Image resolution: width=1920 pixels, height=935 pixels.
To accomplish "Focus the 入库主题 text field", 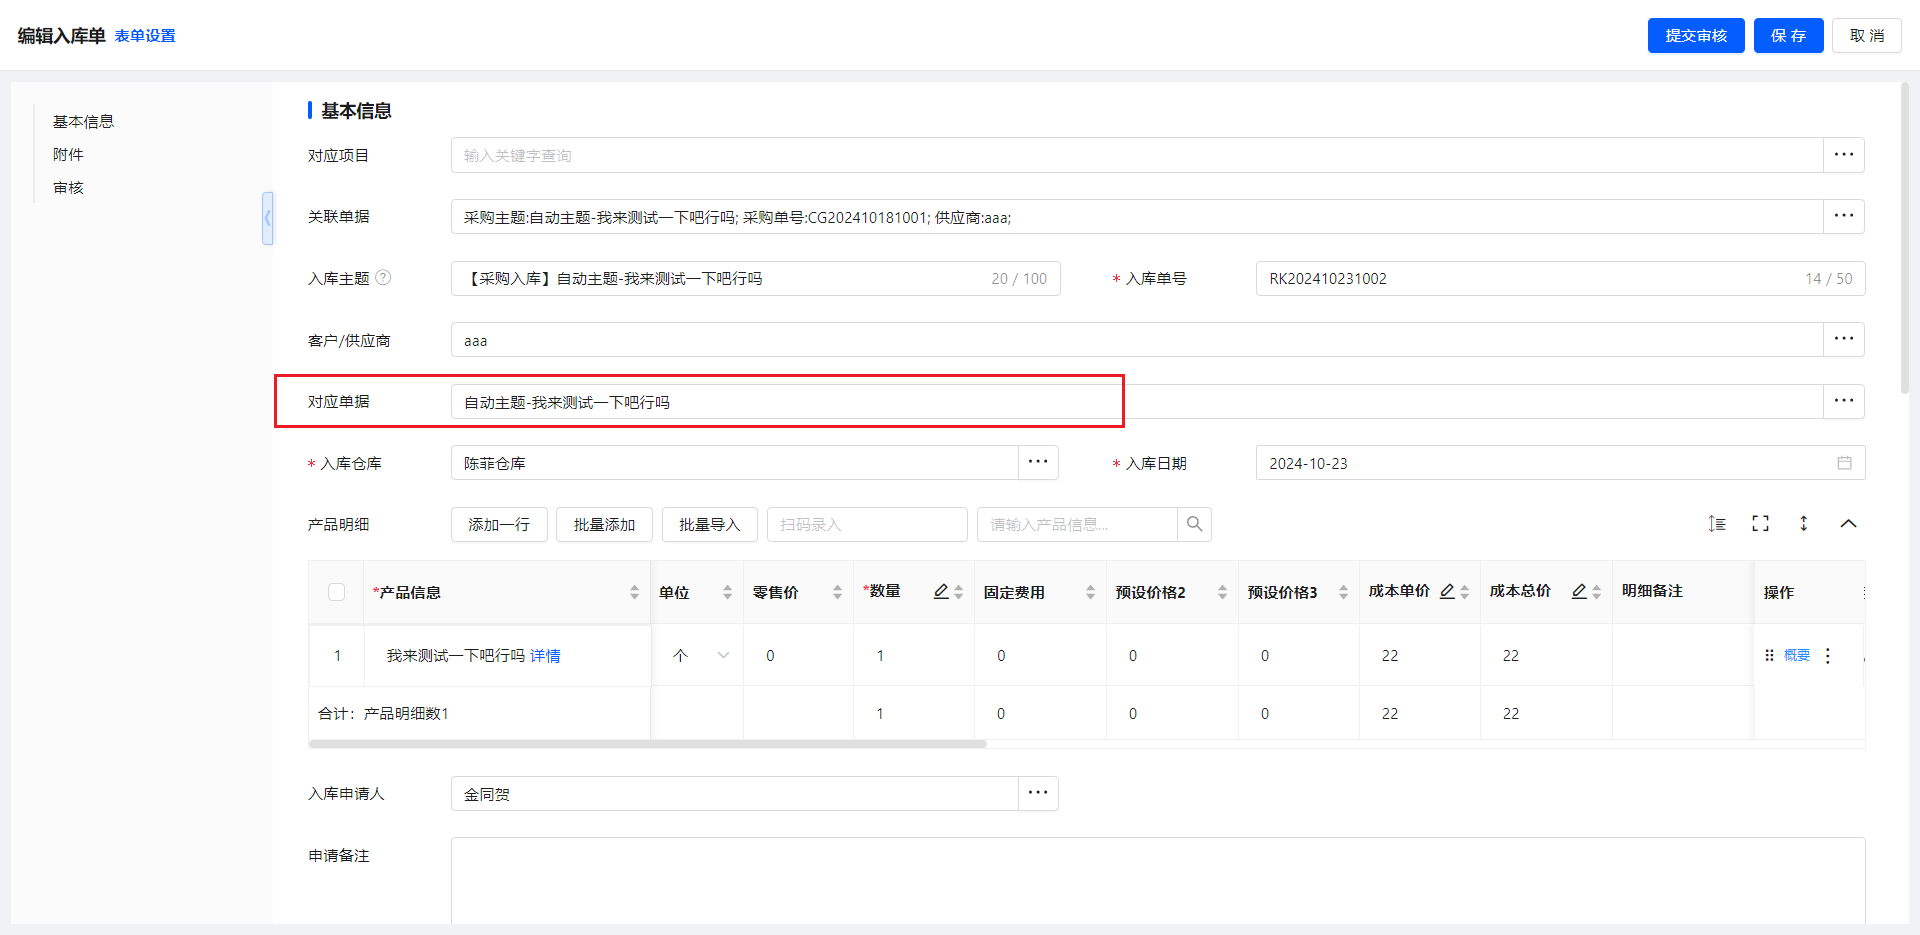I will pyautogui.click(x=755, y=279).
